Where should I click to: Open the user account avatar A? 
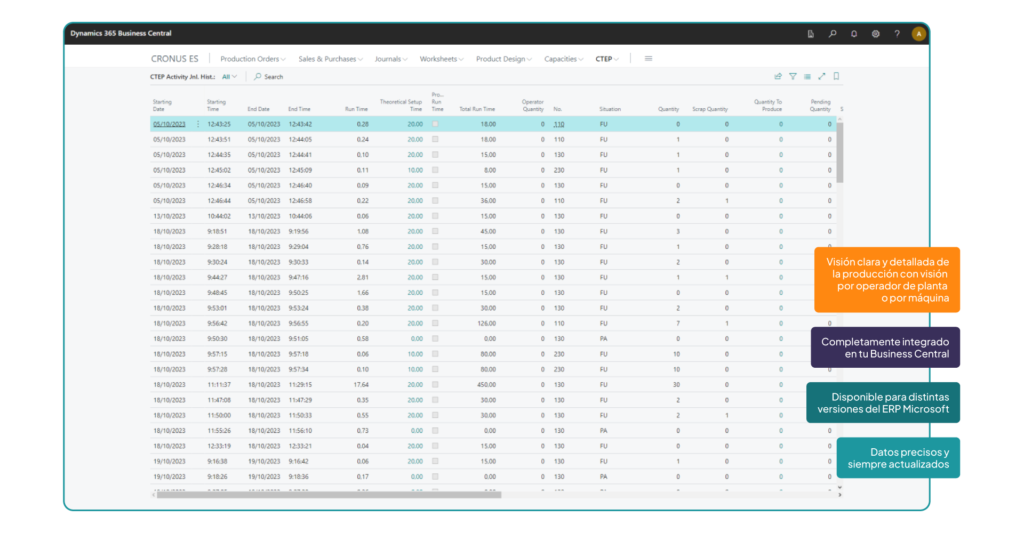919,34
